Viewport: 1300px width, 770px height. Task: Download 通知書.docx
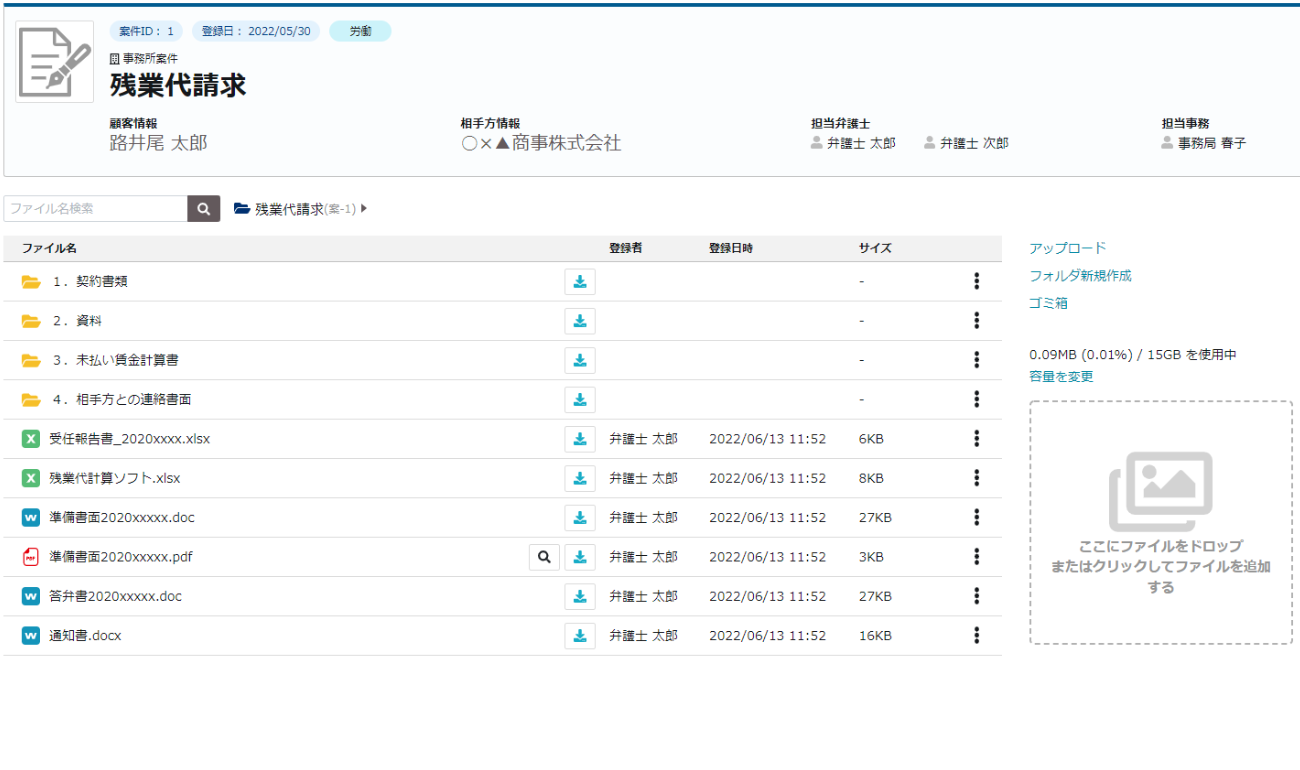pyautogui.click(x=580, y=636)
